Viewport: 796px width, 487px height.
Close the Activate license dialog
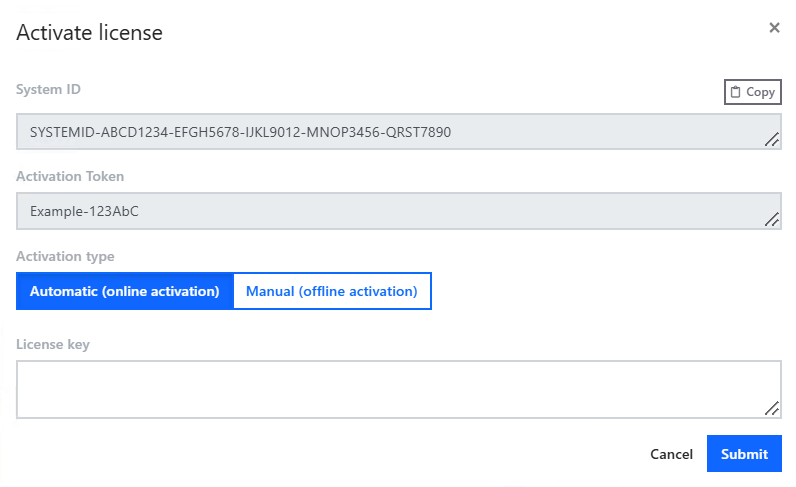tap(774, 27)
